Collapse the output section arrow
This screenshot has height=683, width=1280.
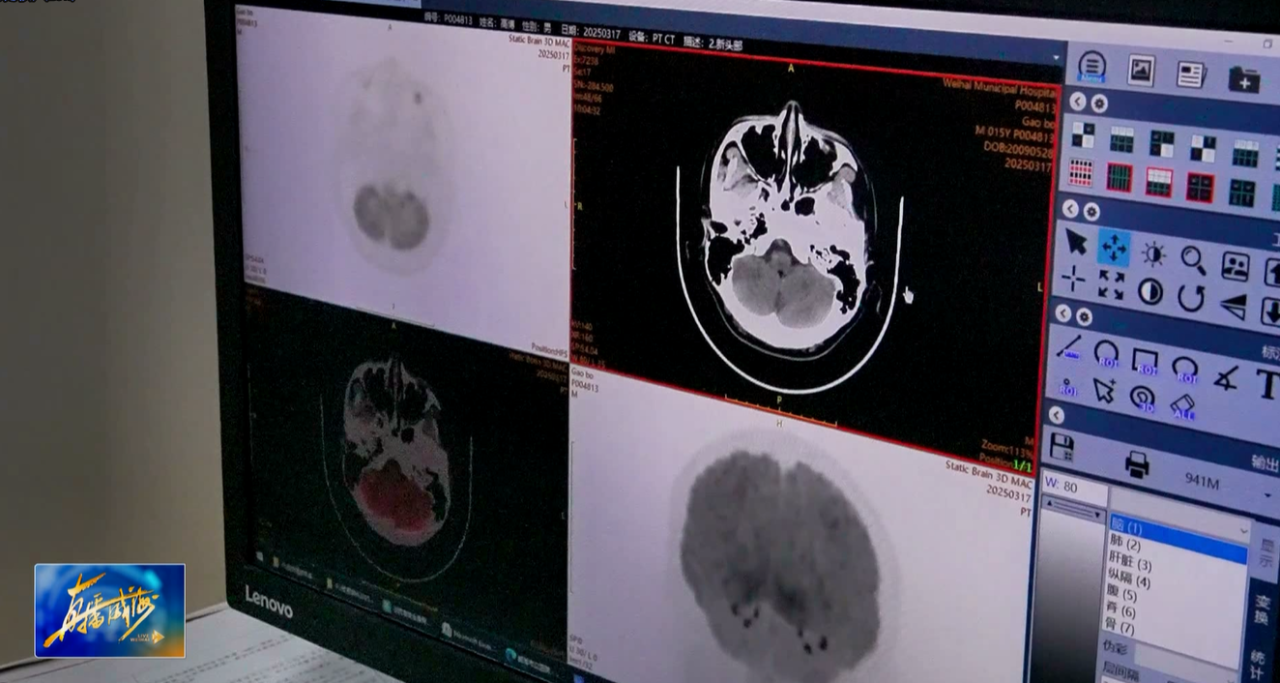[1056, 414]
